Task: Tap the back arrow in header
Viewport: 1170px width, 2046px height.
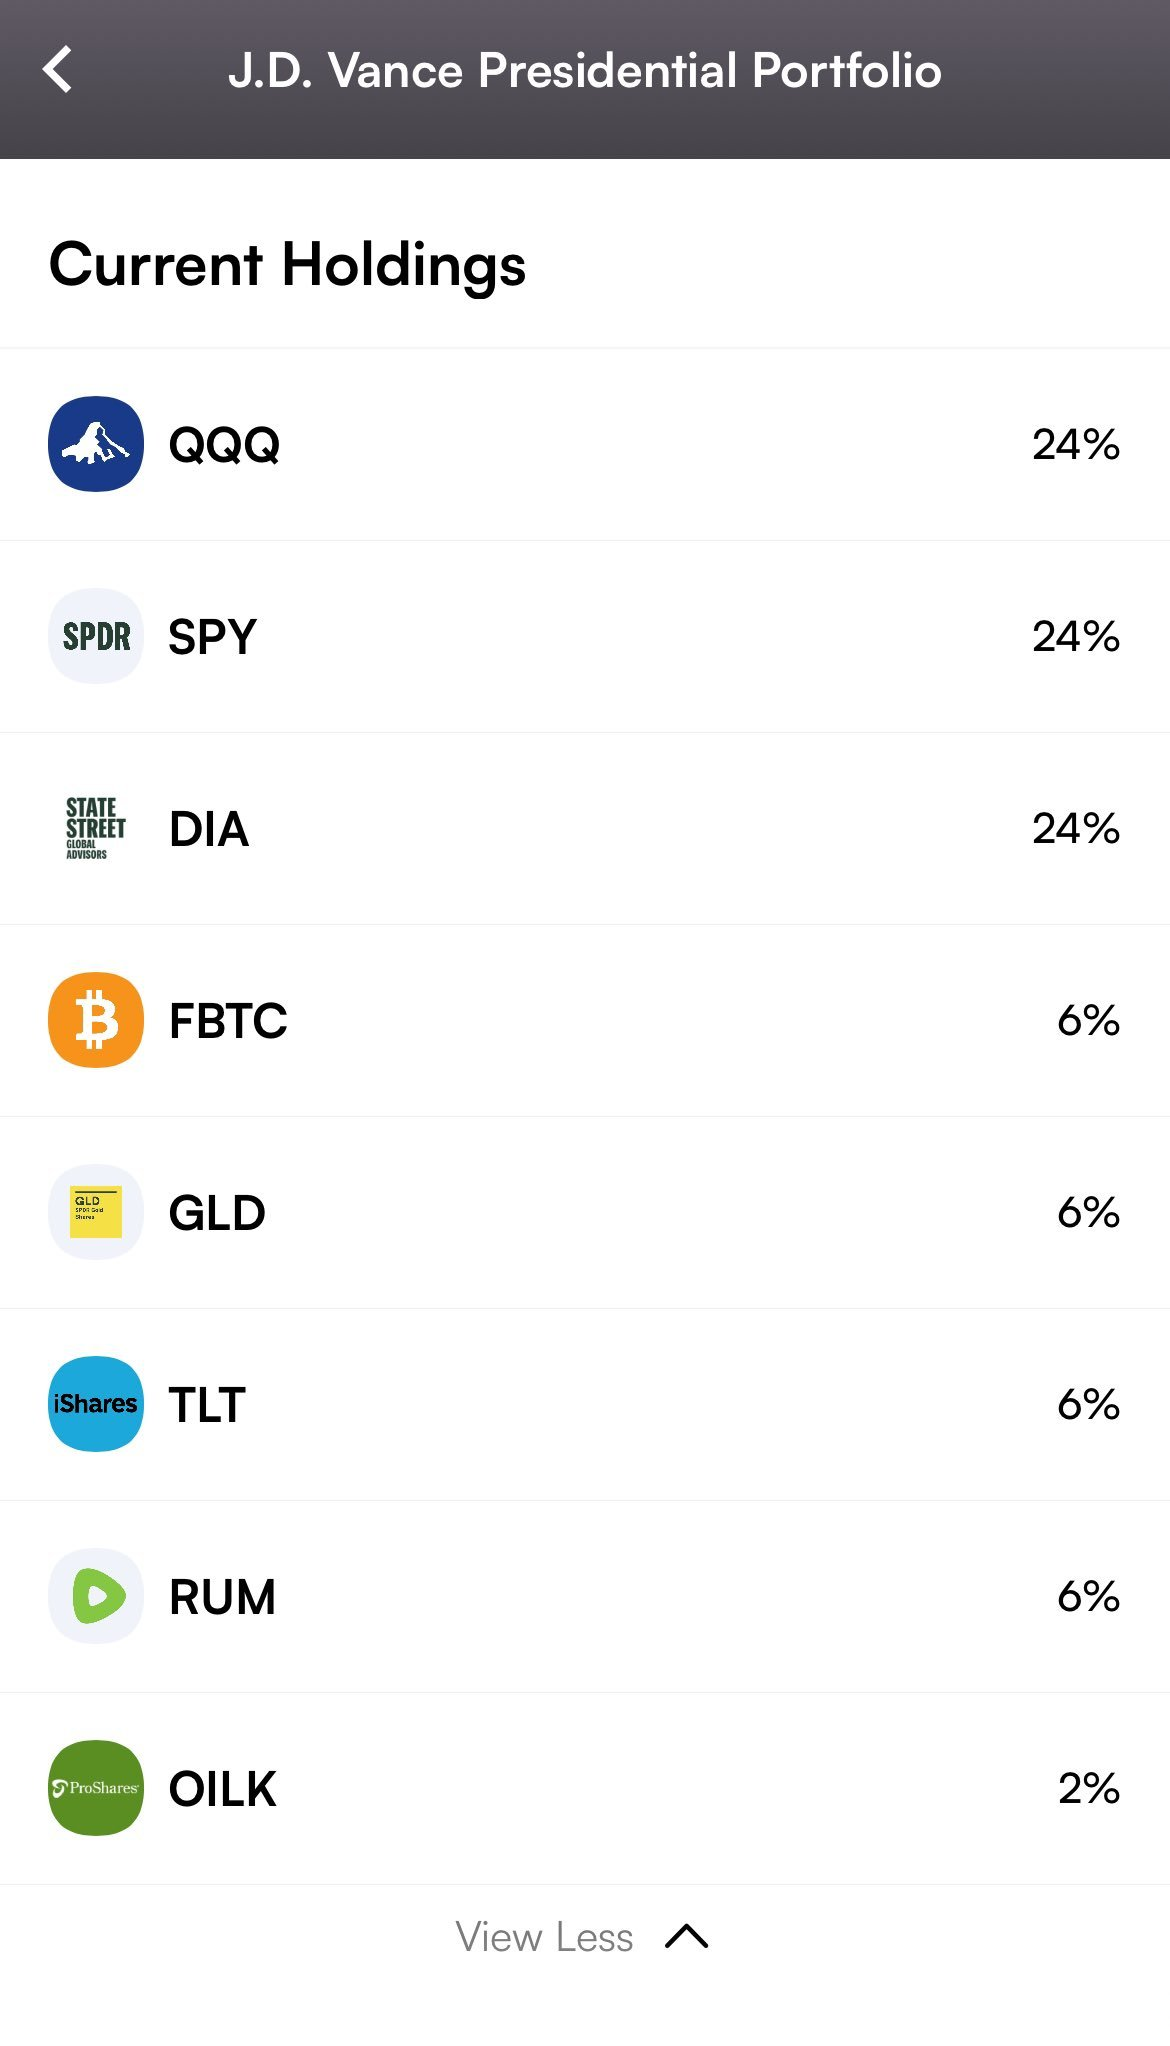Action: click(58, 70)
